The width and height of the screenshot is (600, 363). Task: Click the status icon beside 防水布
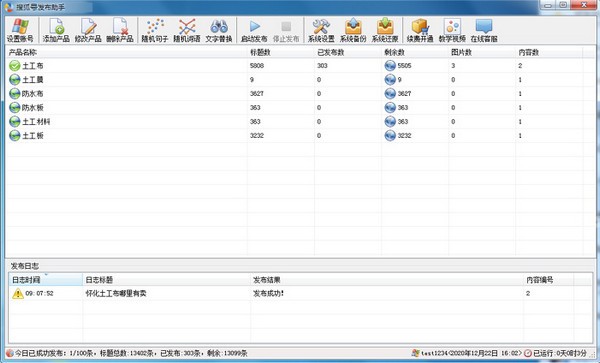pyautogui.click(x=15, y=94)
